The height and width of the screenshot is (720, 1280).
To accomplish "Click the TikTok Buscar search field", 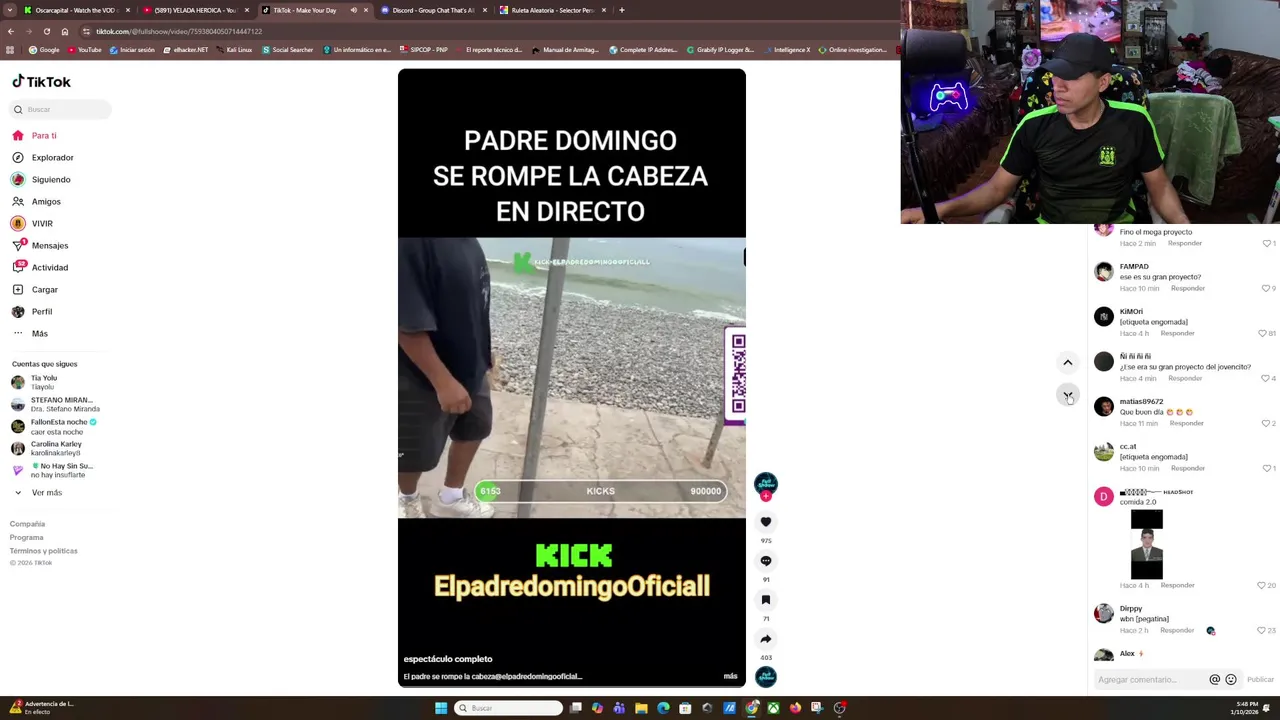I will (x=62, y=109).
